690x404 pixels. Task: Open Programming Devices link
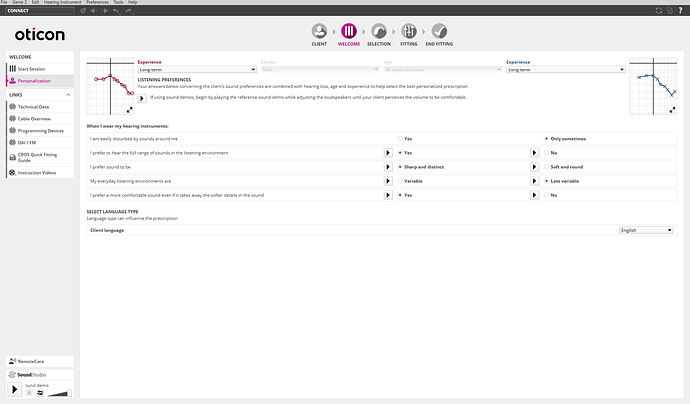[x=40, y=130]
